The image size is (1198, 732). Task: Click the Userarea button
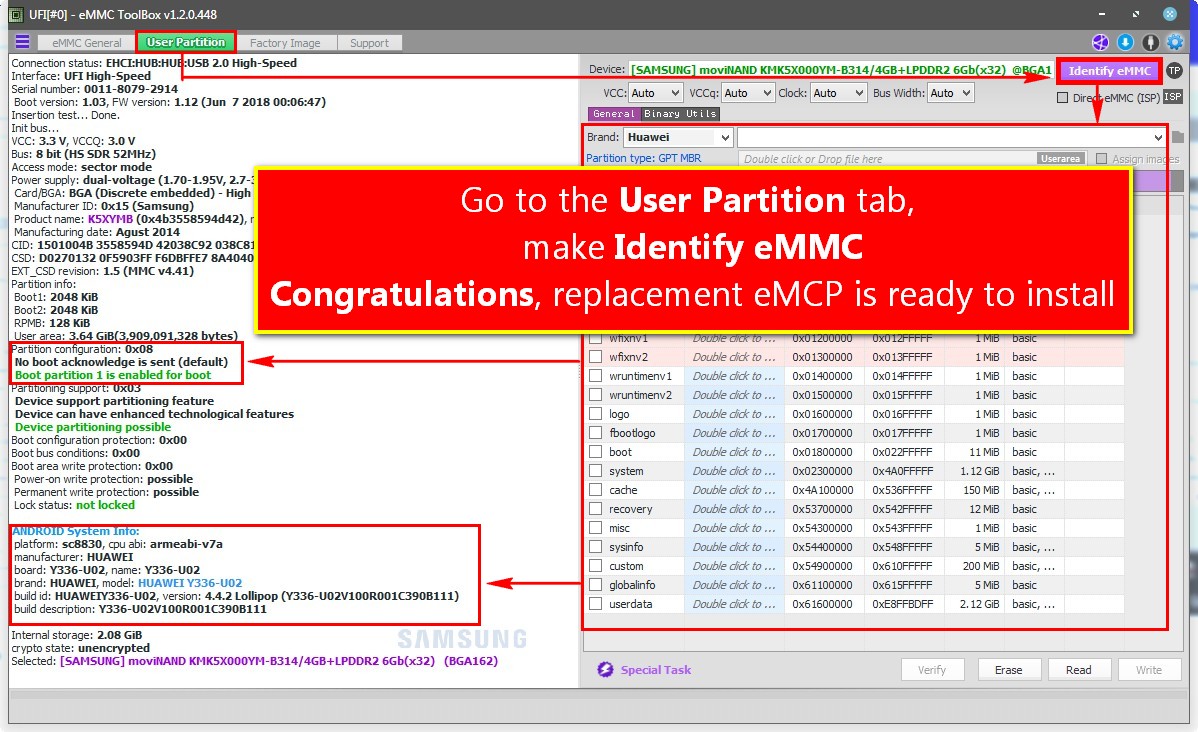pos(1060,158)
